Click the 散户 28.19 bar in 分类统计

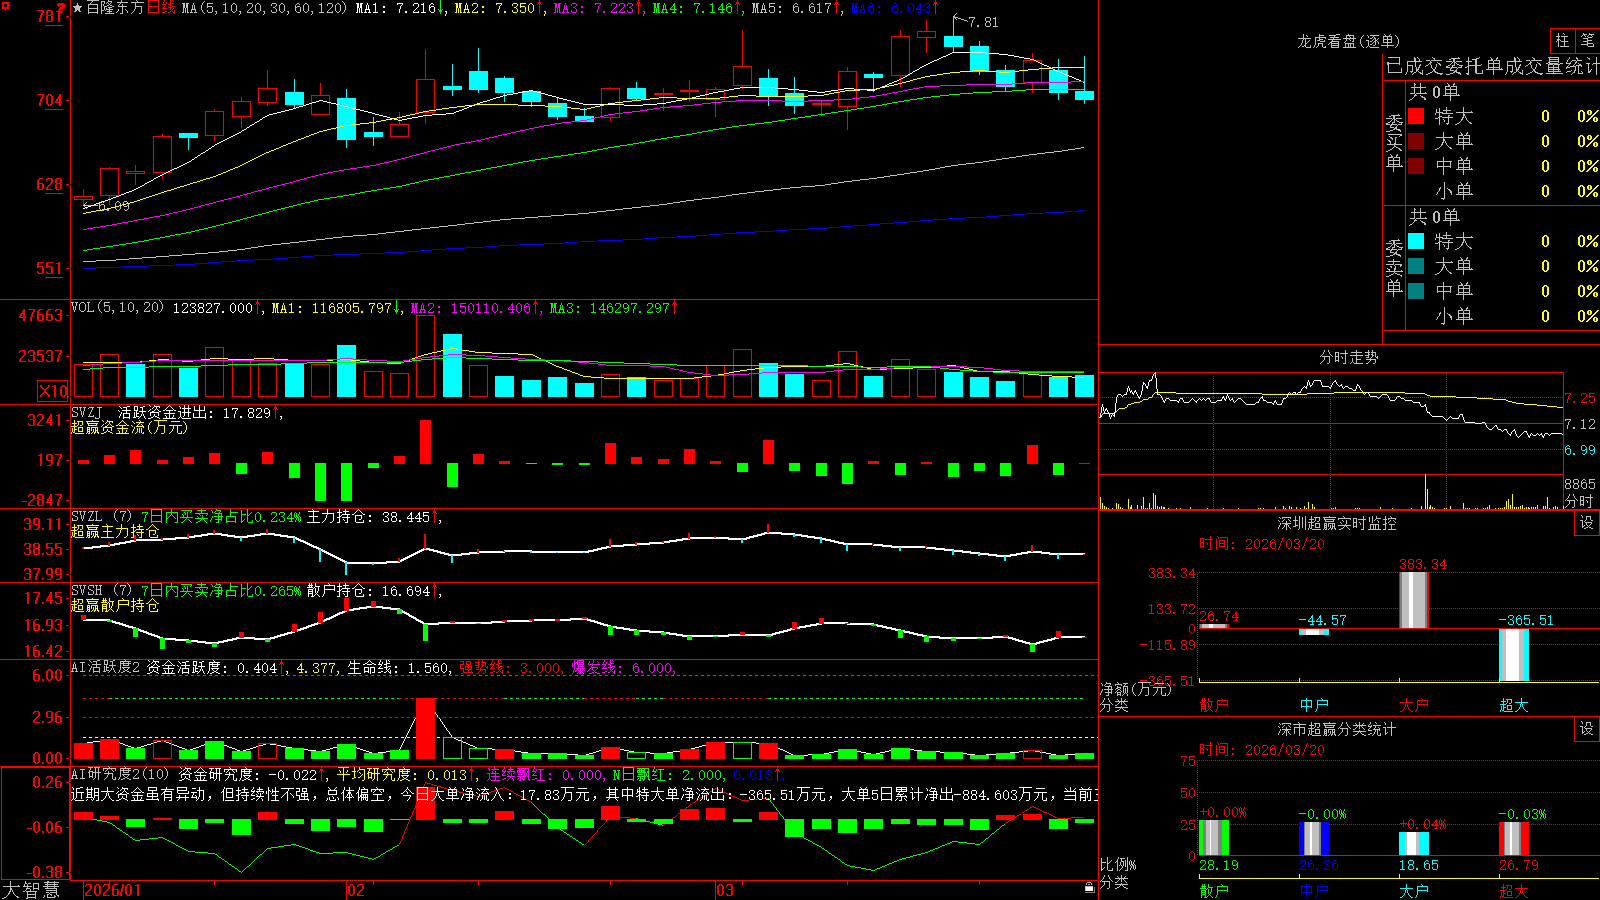[1214, 838]
